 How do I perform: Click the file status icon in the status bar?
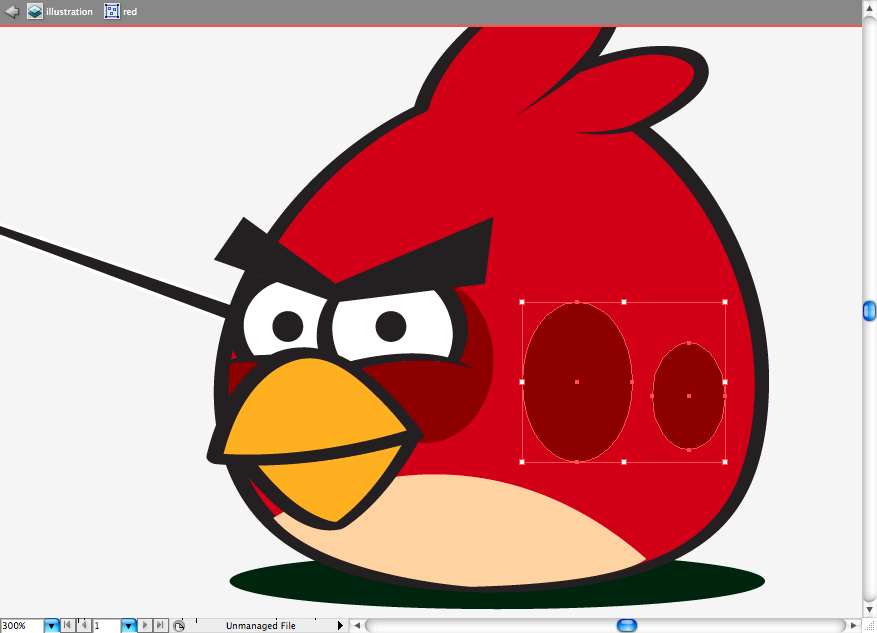pos(179,626)
